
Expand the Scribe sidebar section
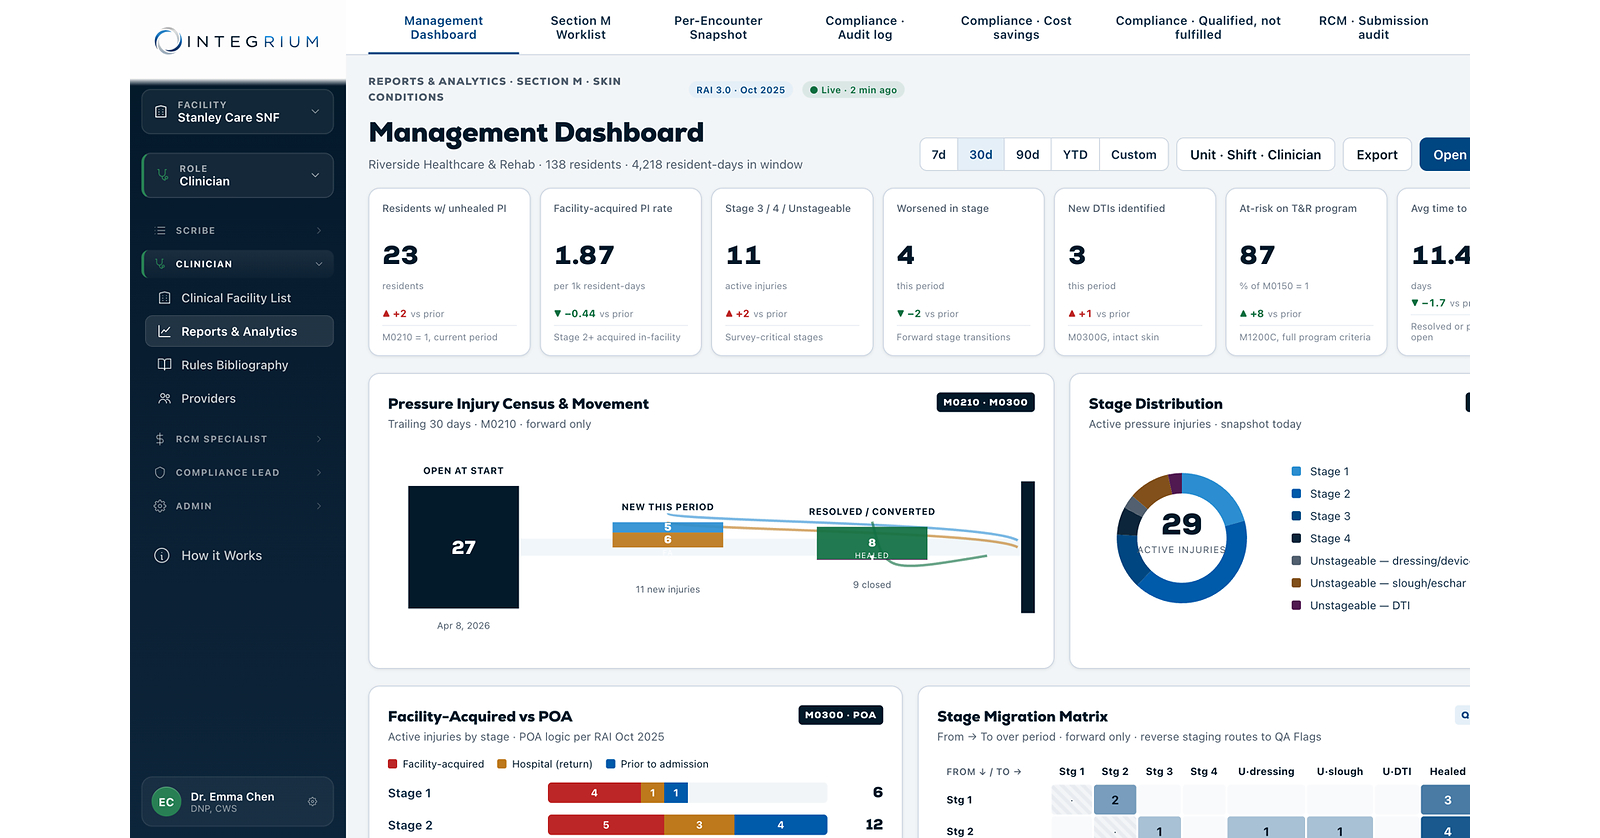pyautogui.click(x=237, y=231)
